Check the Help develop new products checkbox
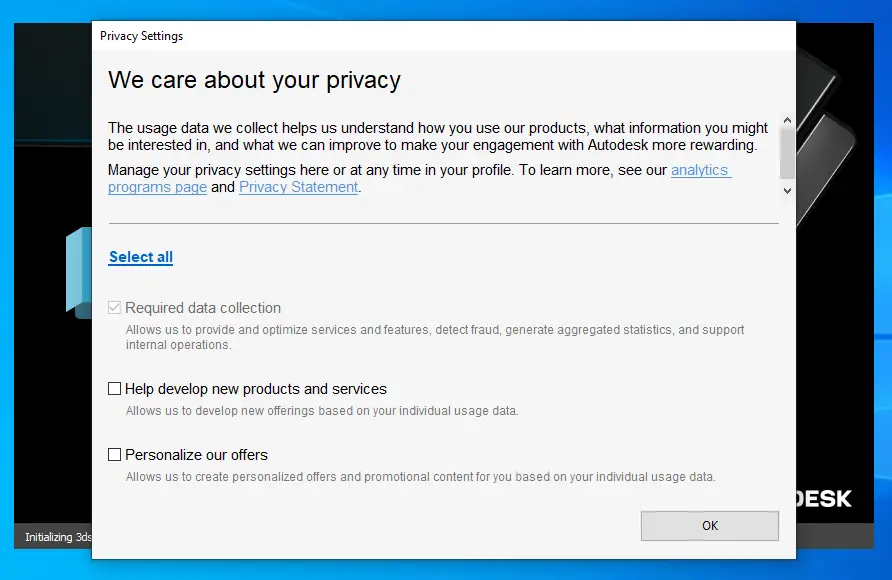 (114, 388)
